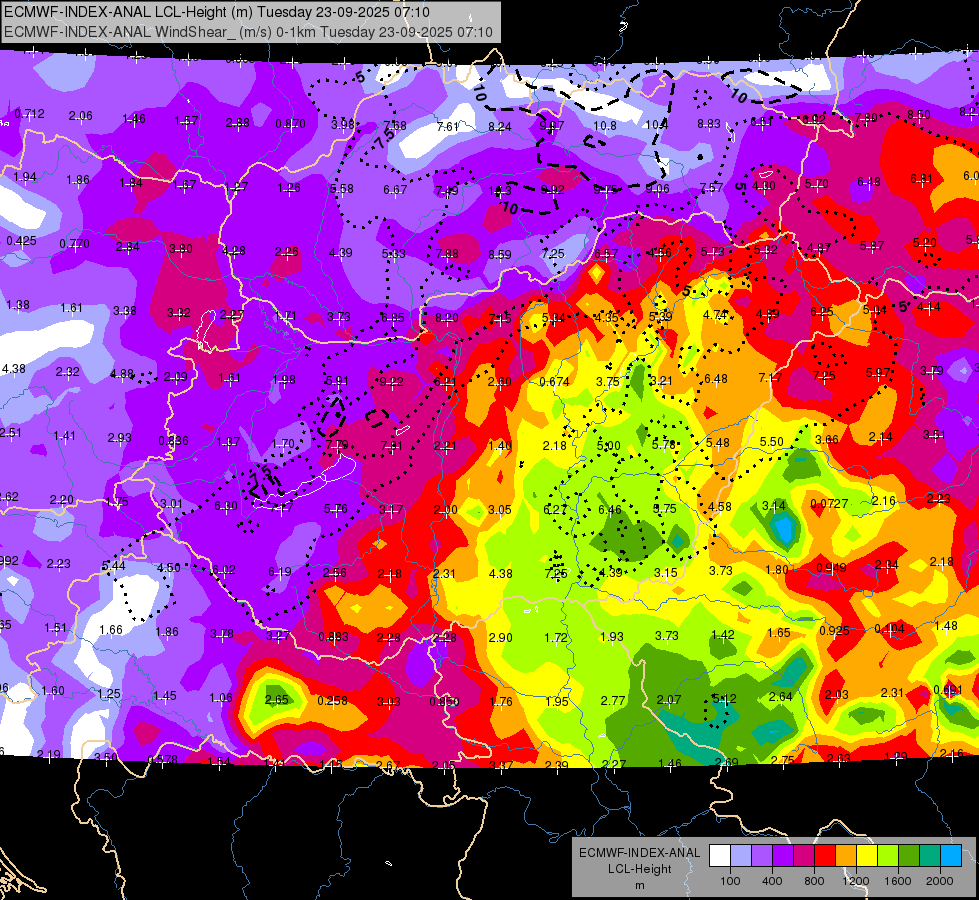Select the number 2.07 on the map
Viewport: 979px width, 900px height.
669,700
